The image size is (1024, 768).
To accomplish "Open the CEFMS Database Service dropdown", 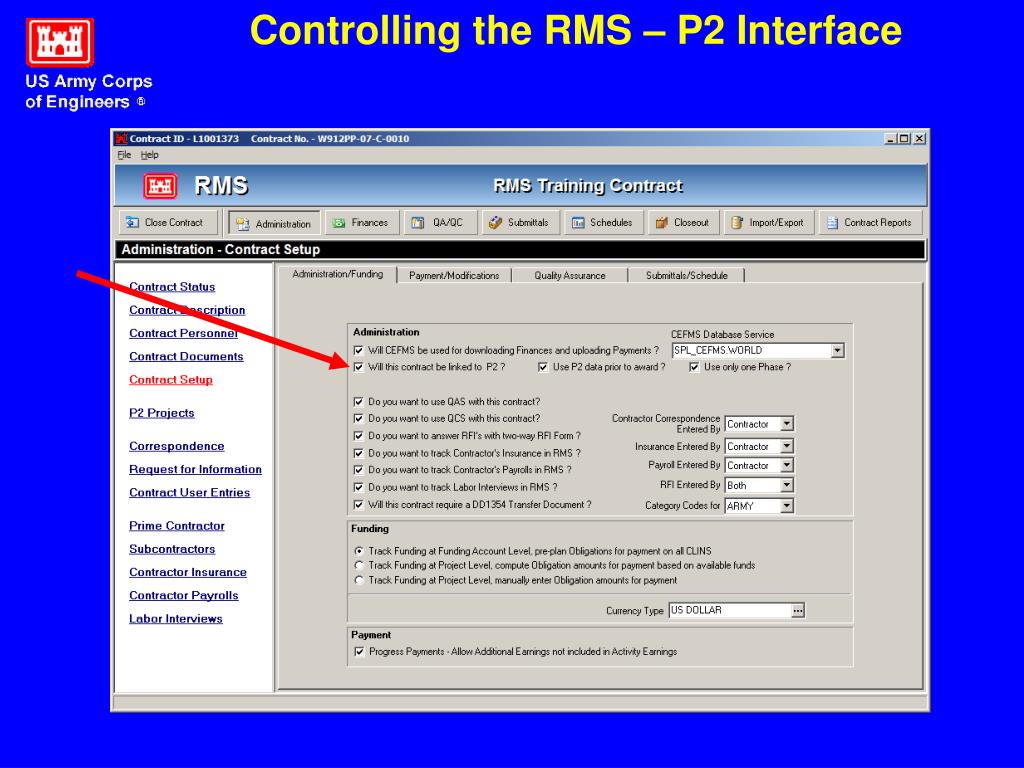I will click(x=837, y=351).
